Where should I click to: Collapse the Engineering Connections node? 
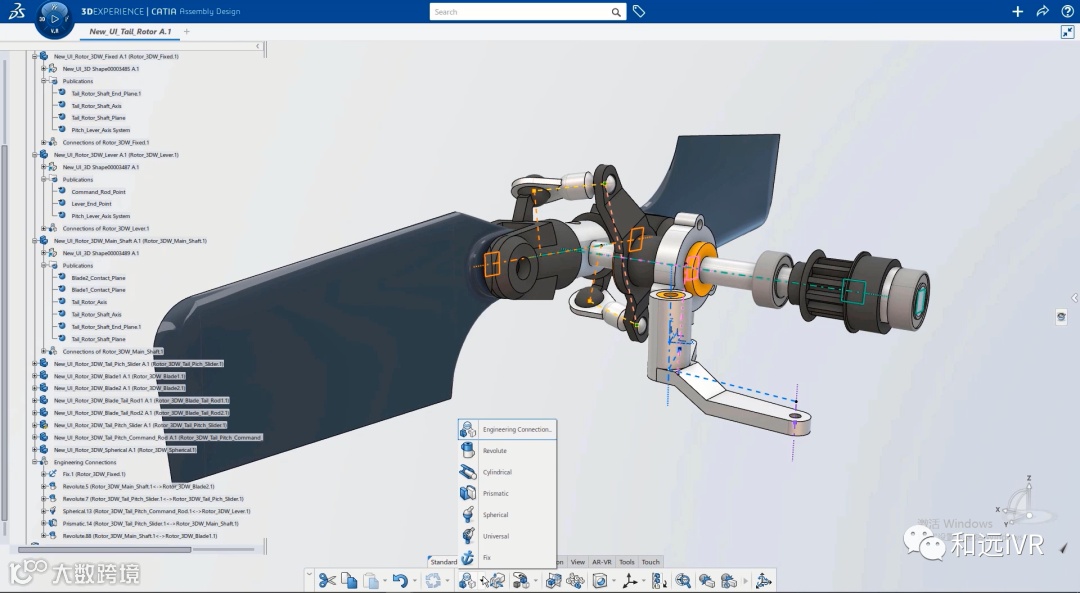[34, 462]
